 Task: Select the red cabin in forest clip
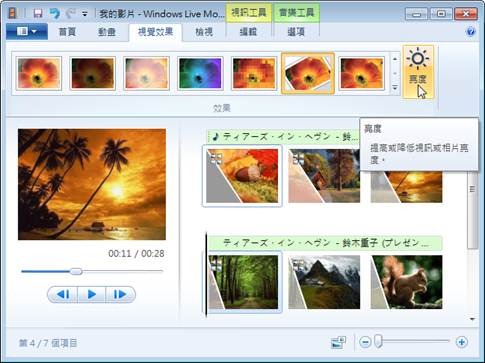324,176
